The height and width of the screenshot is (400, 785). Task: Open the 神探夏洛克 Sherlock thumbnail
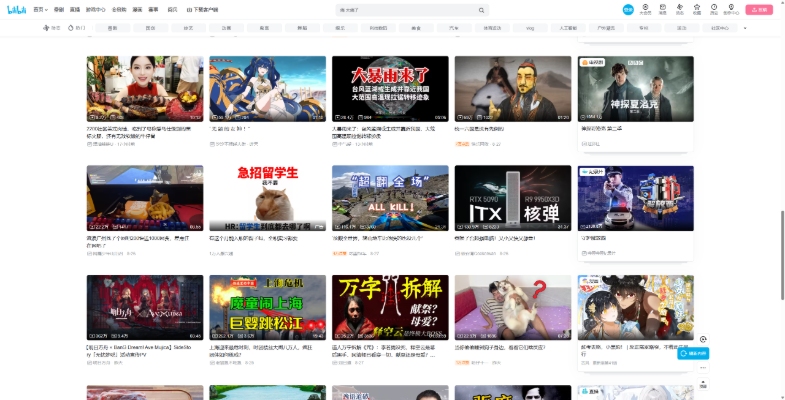pyautogui.click(x=635, y=89)
